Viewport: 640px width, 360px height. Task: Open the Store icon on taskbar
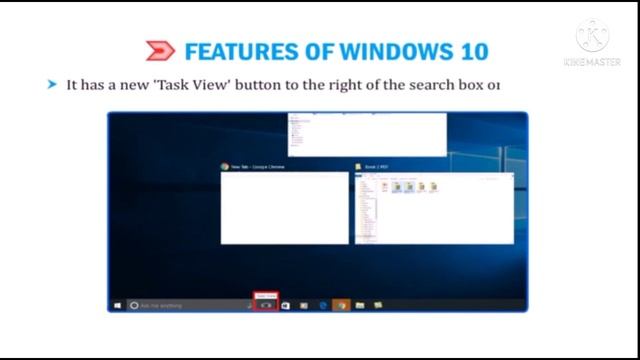285,305
